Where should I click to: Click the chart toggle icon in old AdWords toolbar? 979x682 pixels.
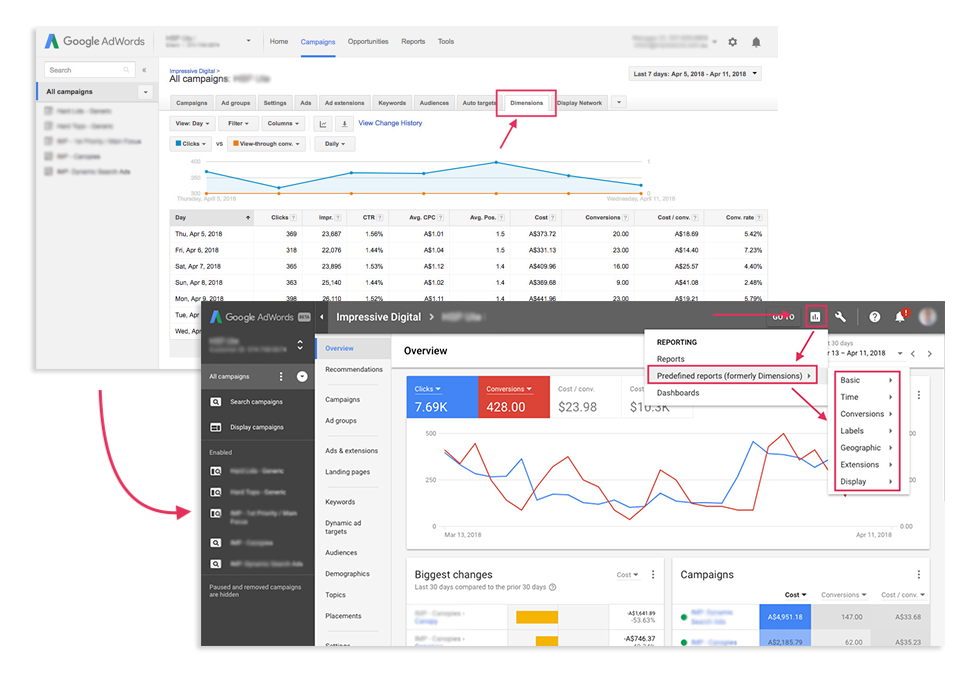pyautogui.click(x=323, y=124)
